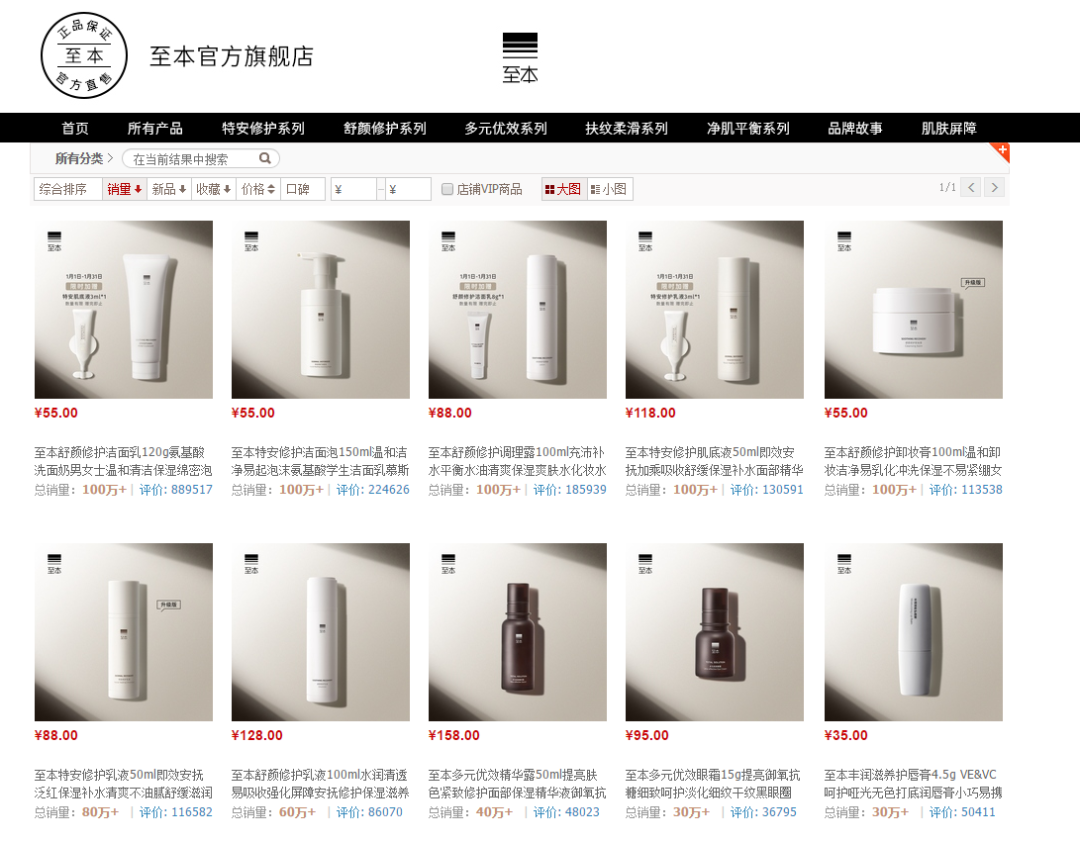Viewport: 1080px width, 841px height.
Task: Click the round 正品保证 store seal logo
Action: (x=84, y=55)
